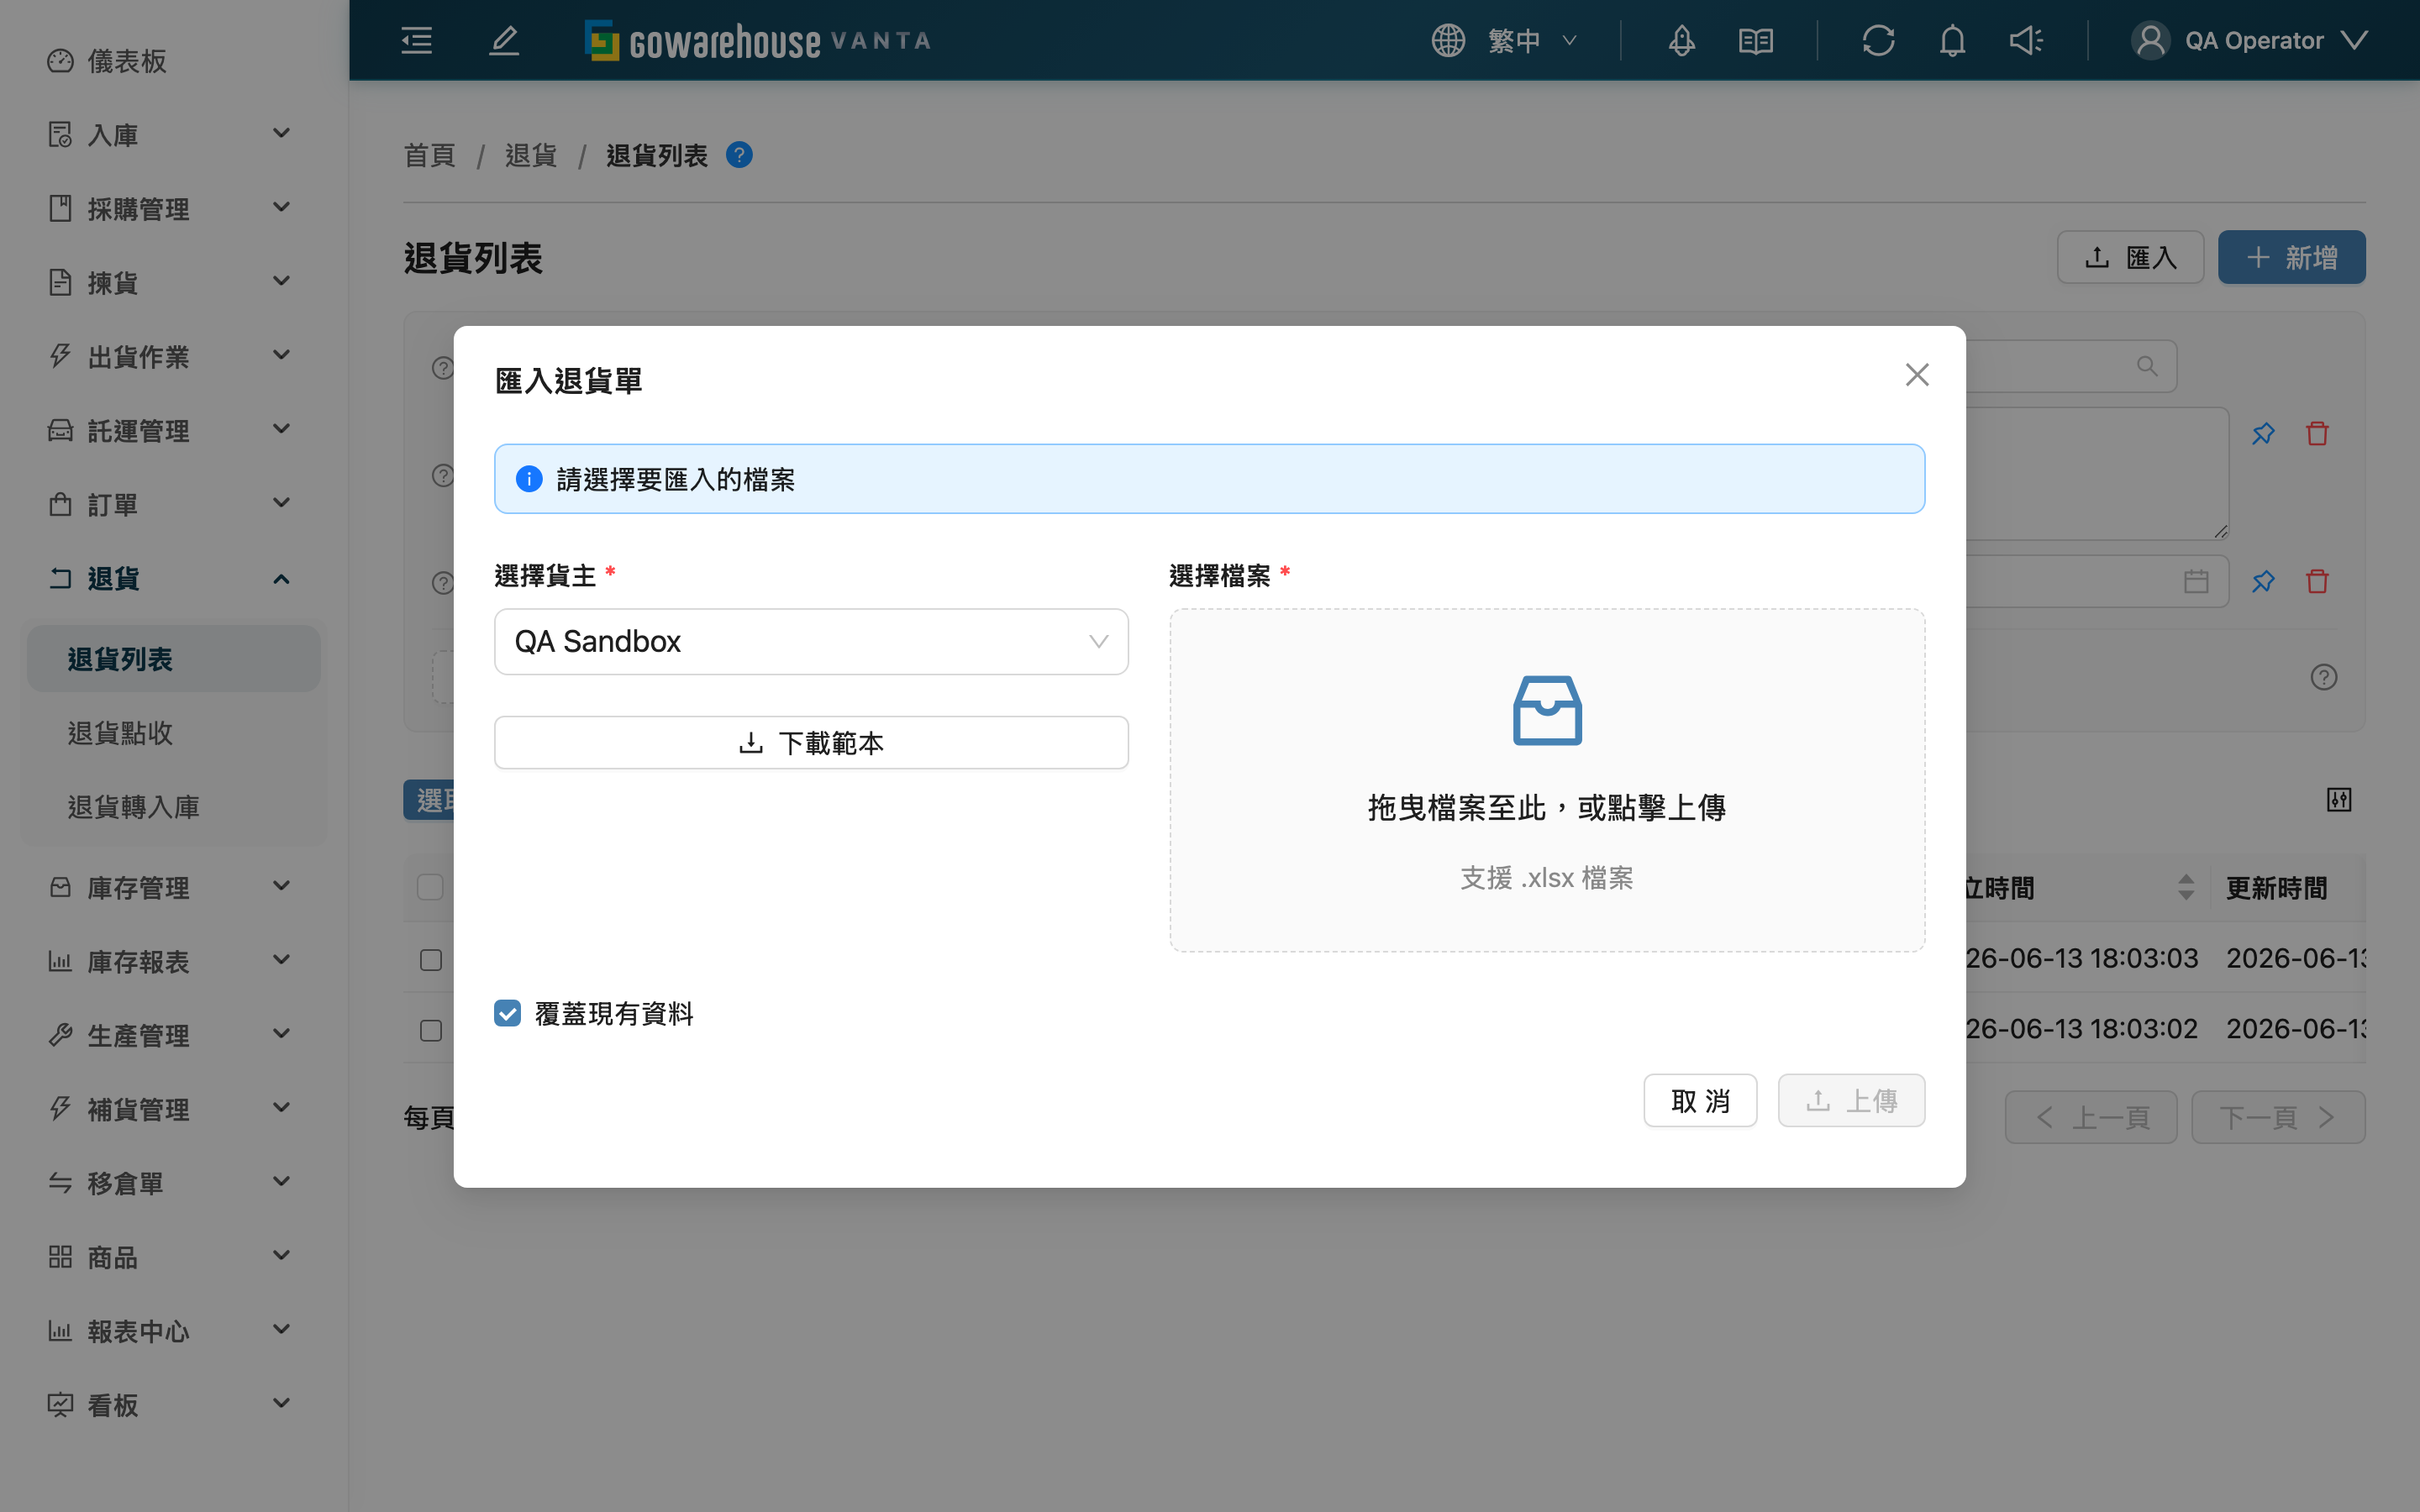Open the column settings icon above table

click(2339, 800)
